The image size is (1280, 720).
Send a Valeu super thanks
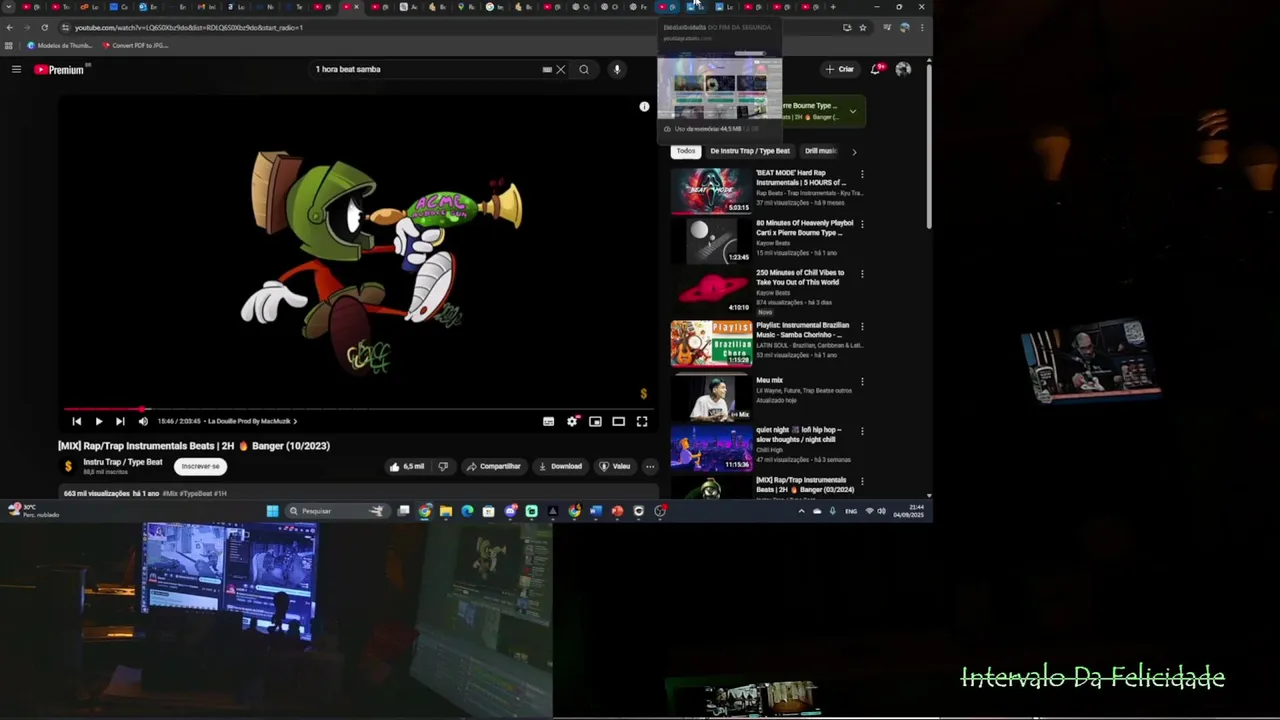pos(615,466)
